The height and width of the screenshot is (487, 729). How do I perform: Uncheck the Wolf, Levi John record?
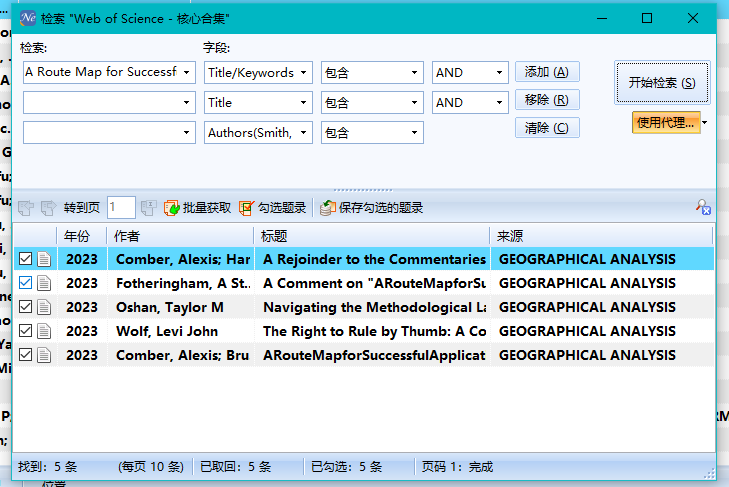pos(26,331)
